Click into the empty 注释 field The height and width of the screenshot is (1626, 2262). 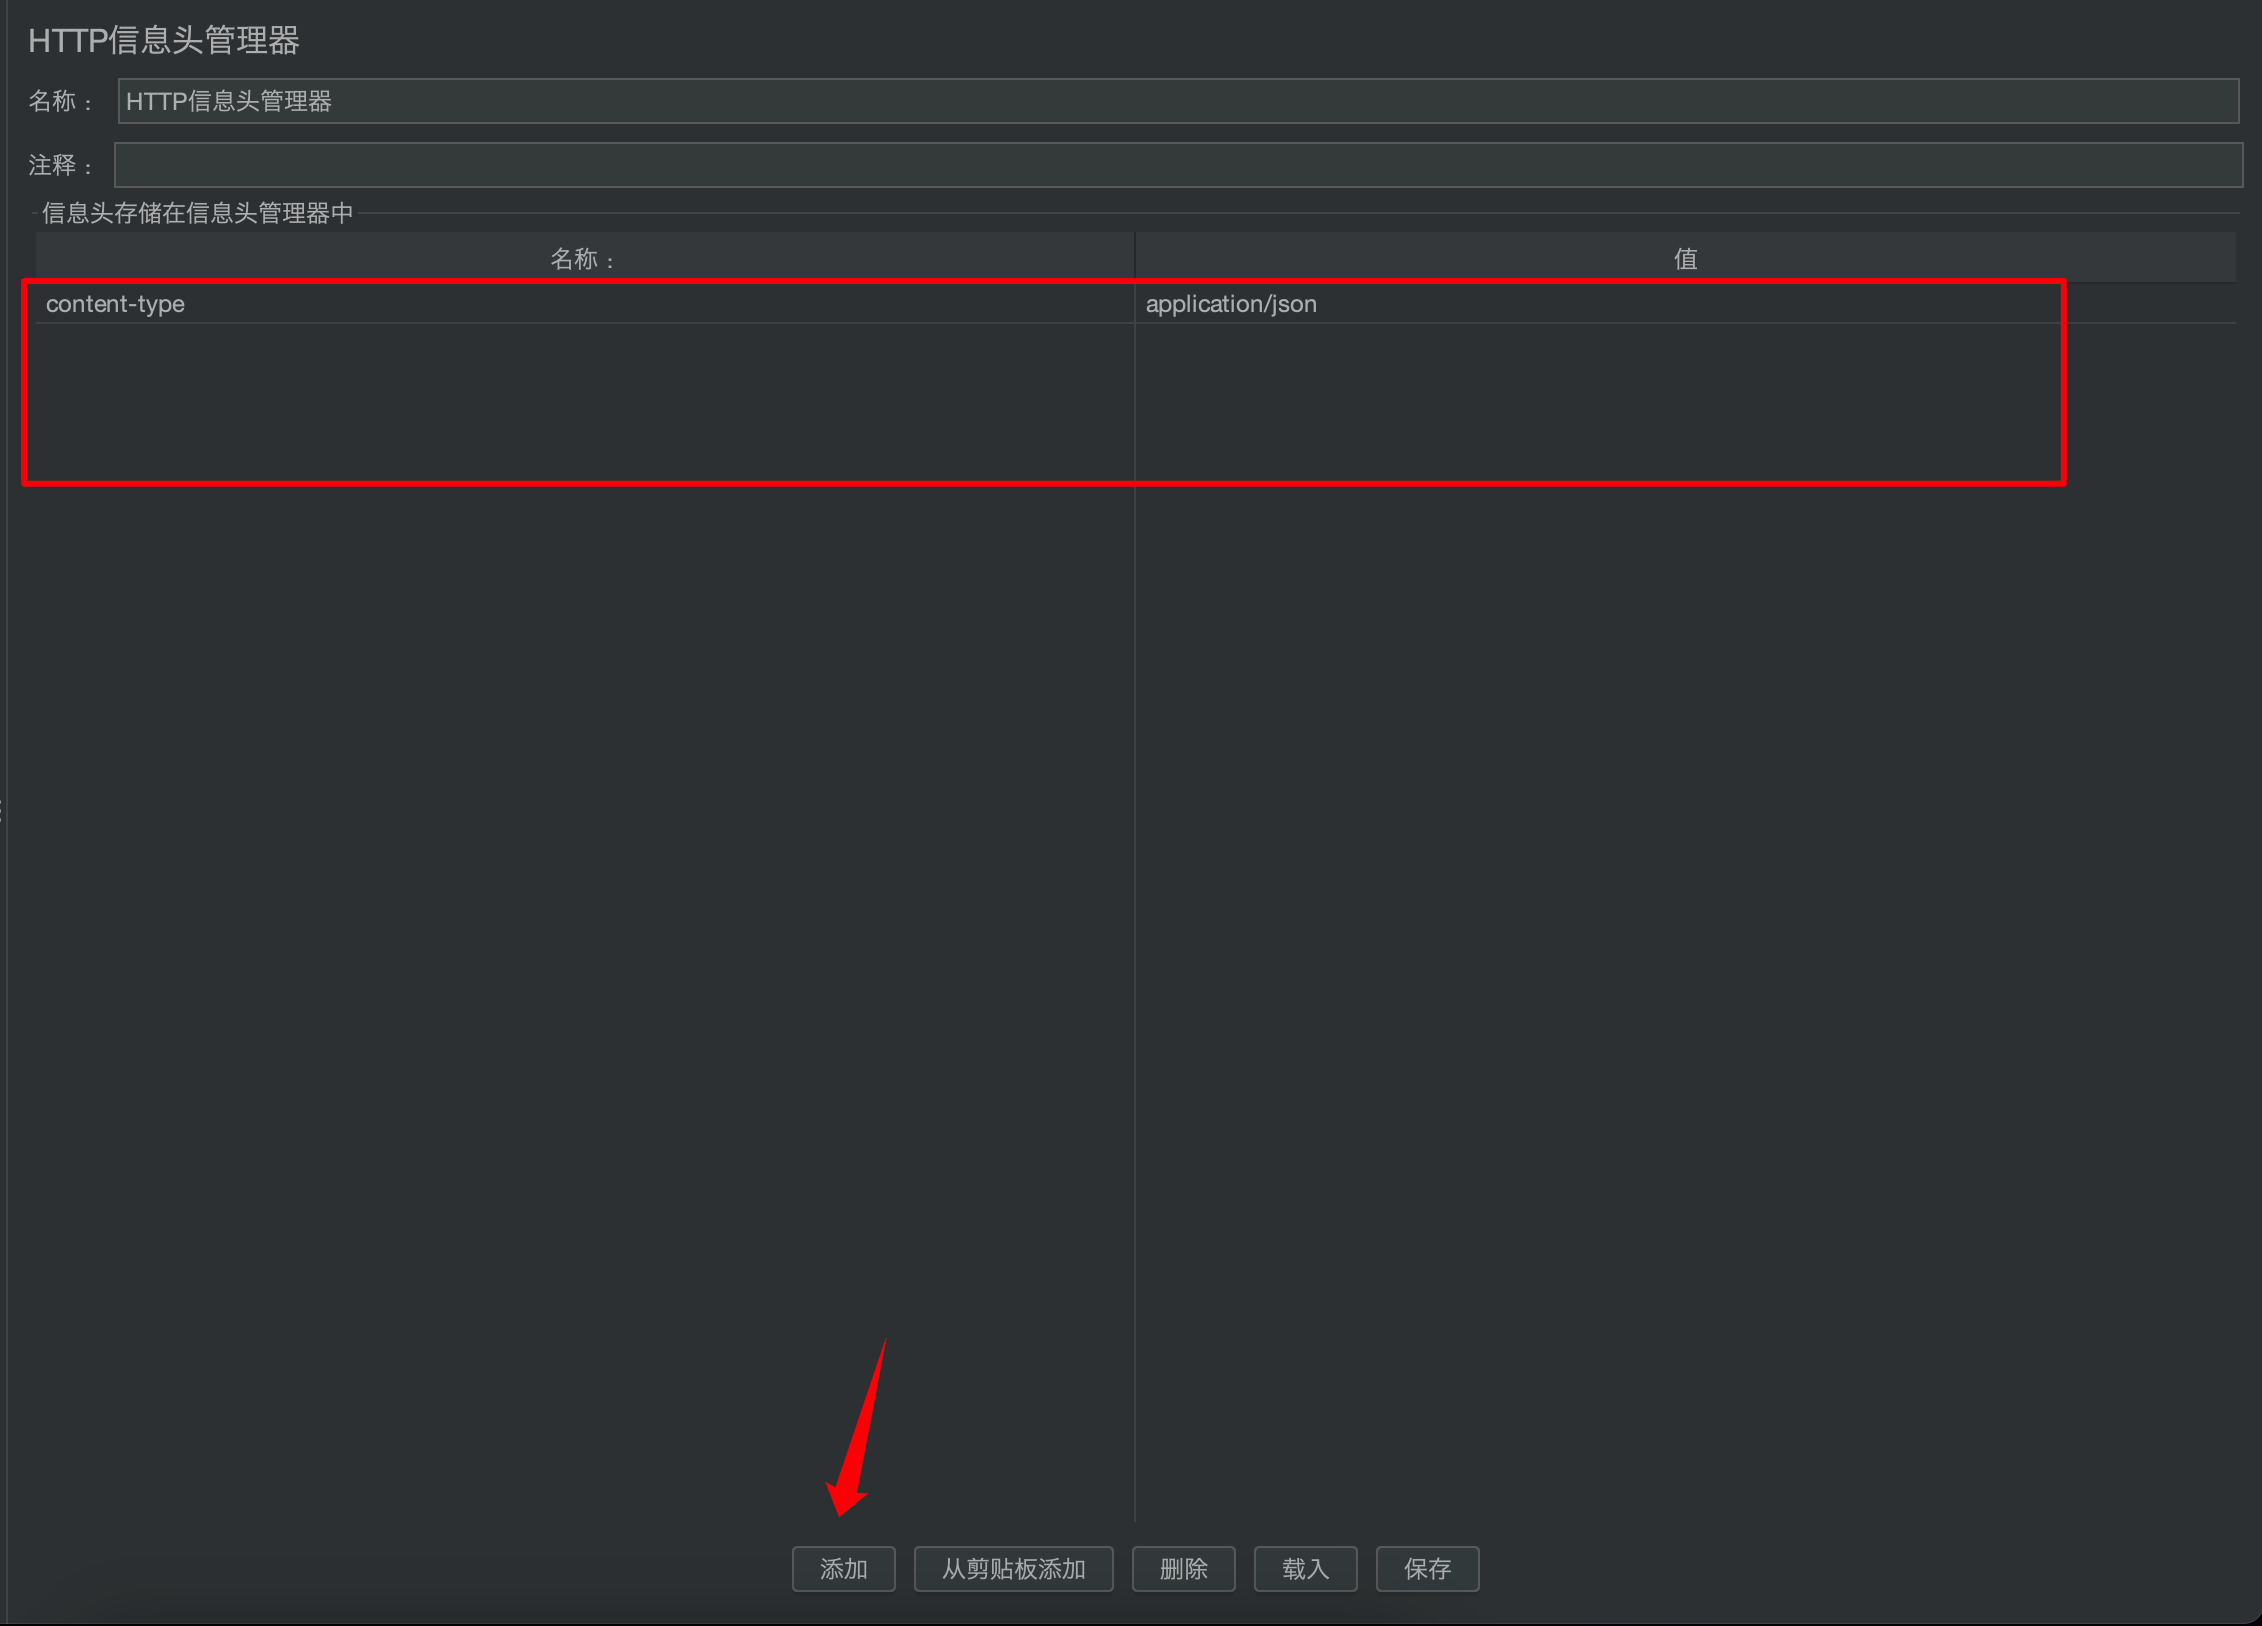[x=1177, y=165]
